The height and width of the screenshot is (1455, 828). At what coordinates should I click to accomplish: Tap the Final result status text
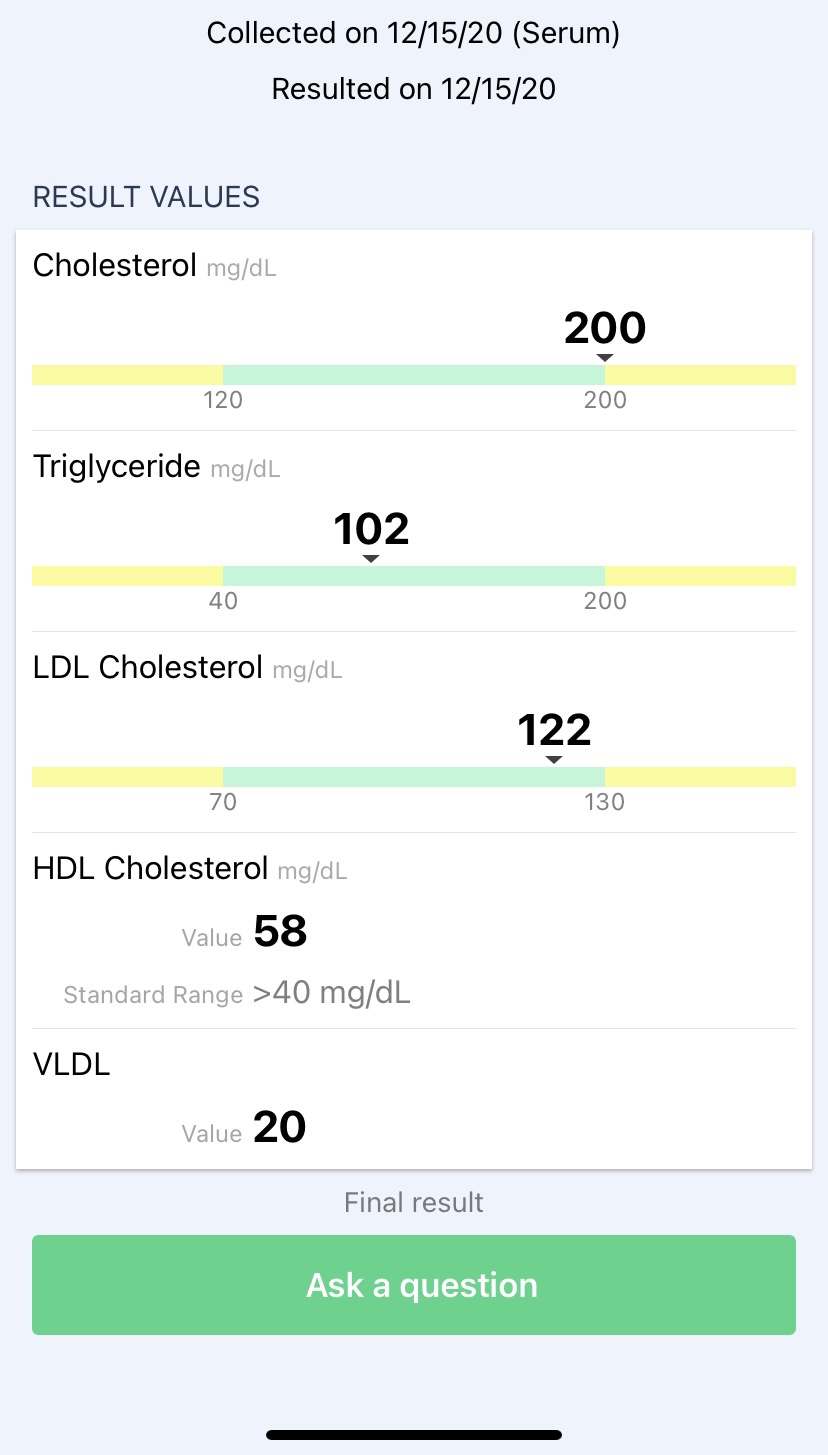(414, 1202)
